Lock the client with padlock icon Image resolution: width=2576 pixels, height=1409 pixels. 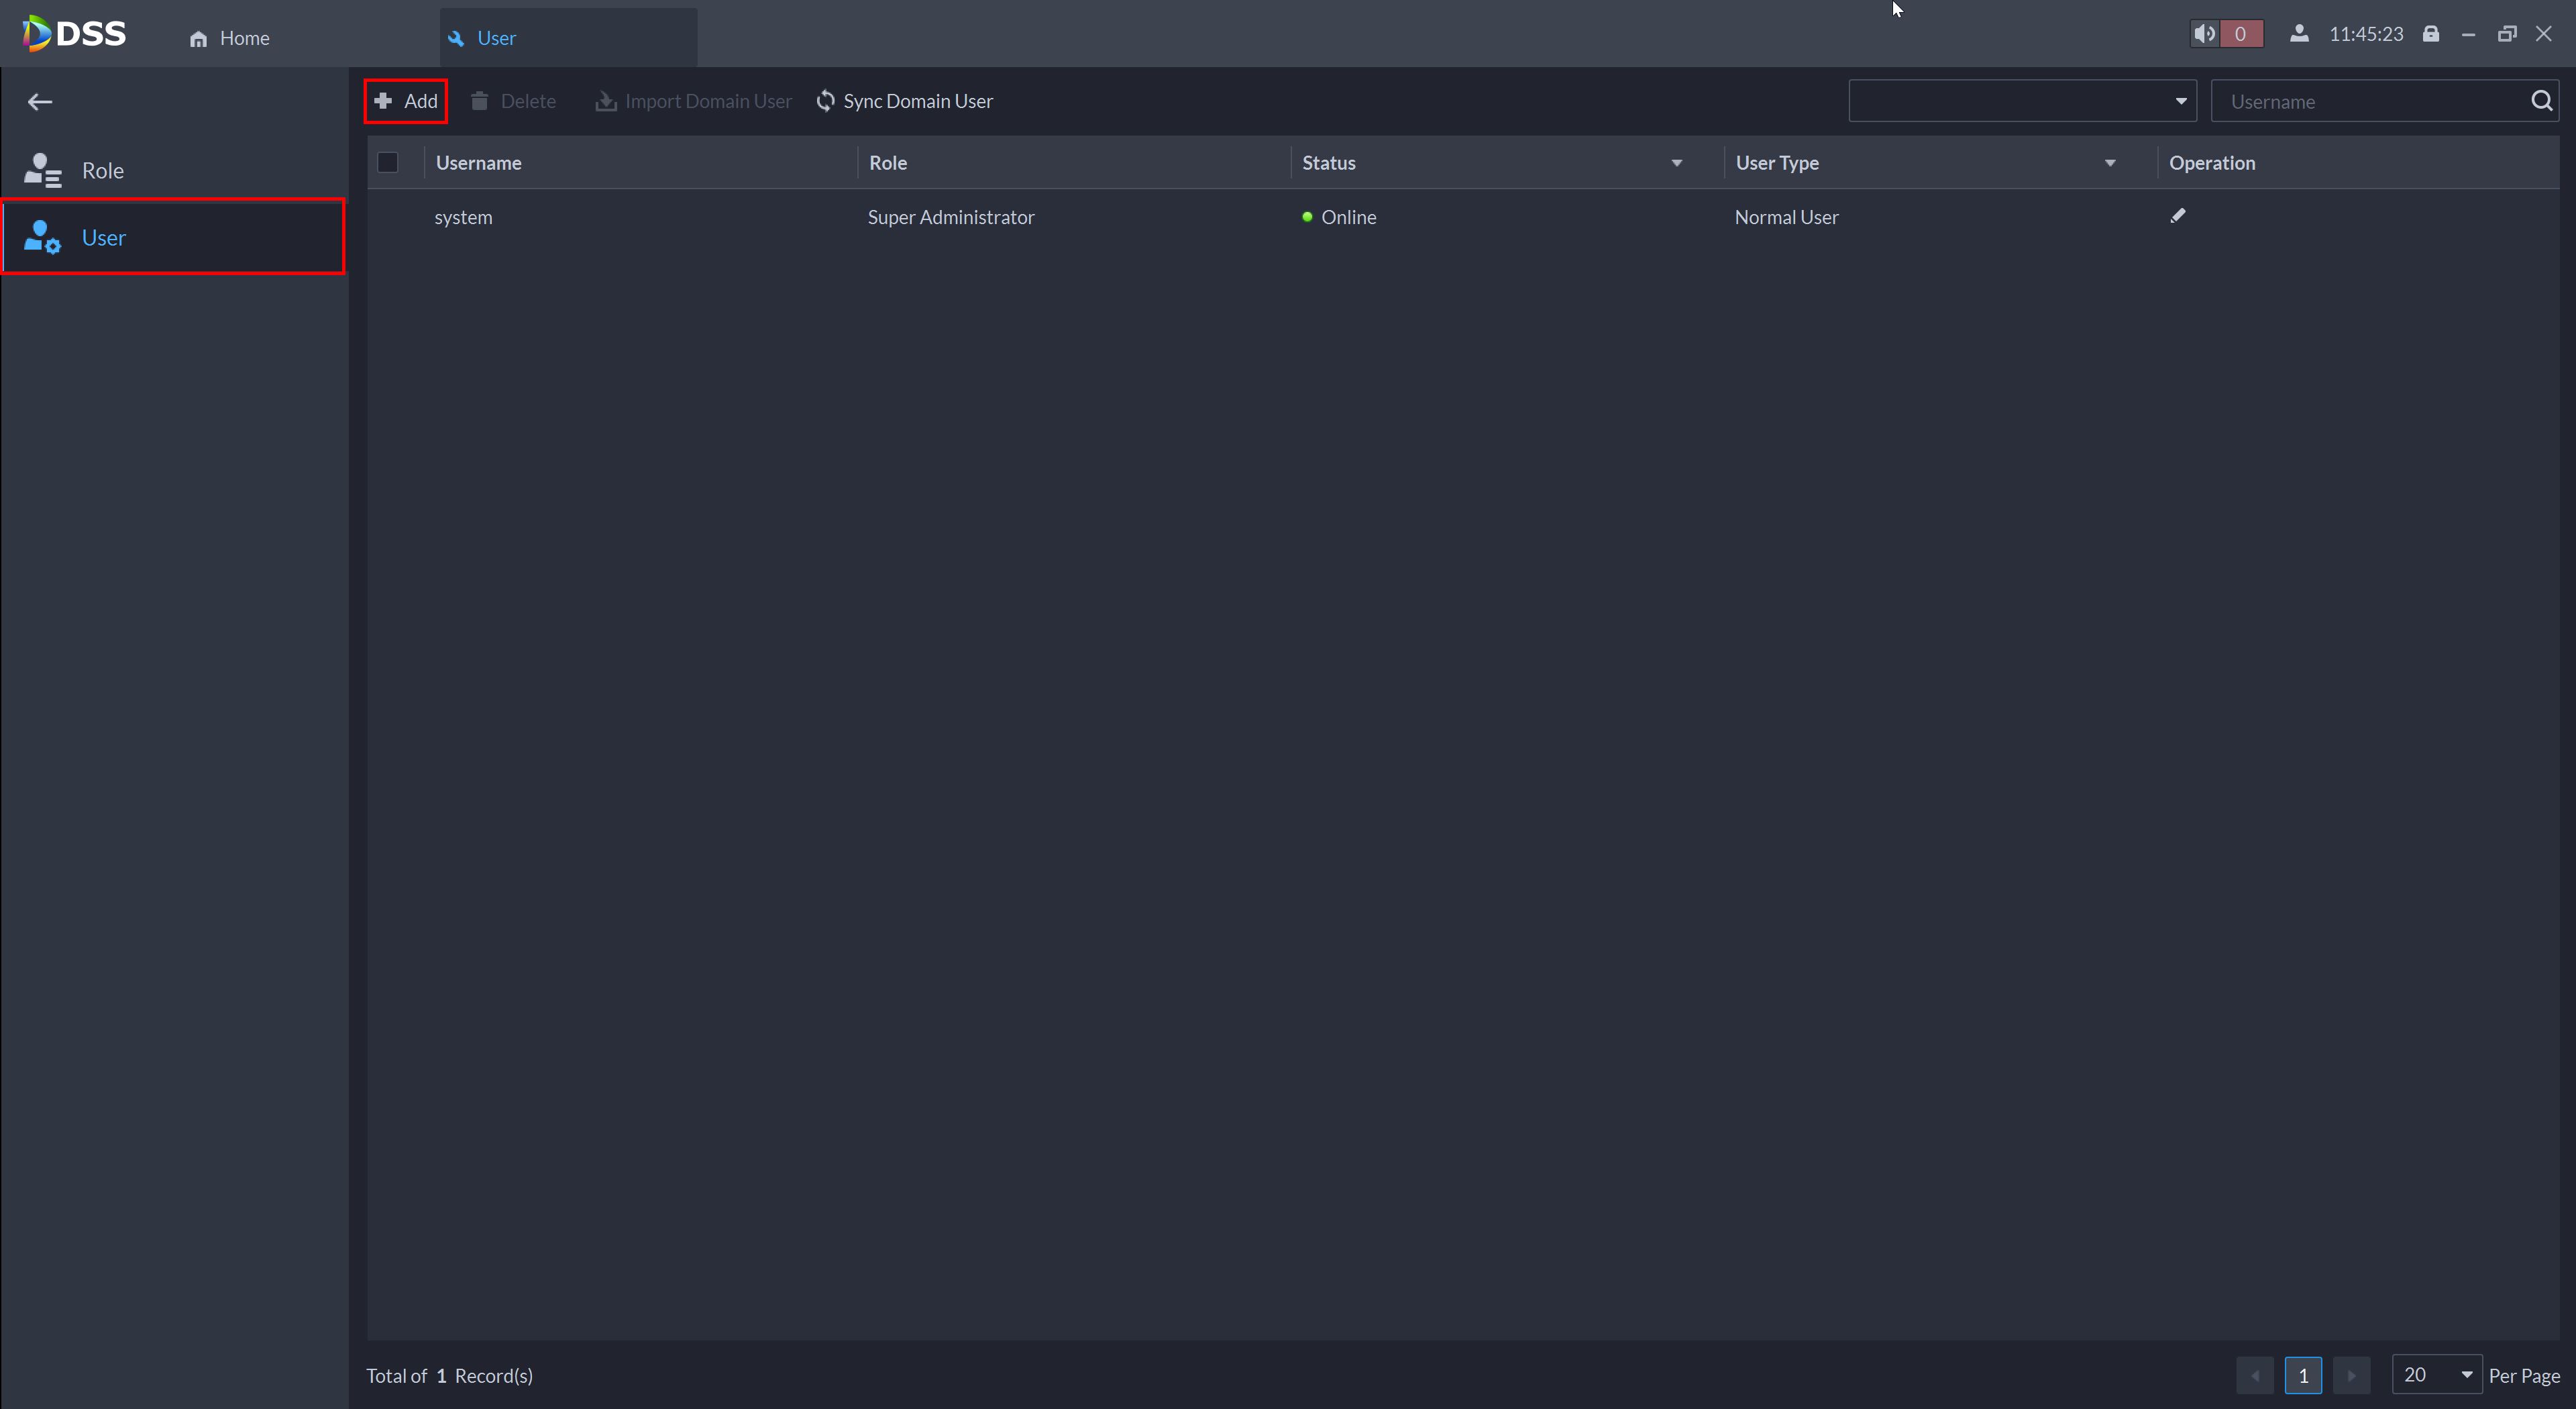pyautogui.click(x=2431, y=34)
